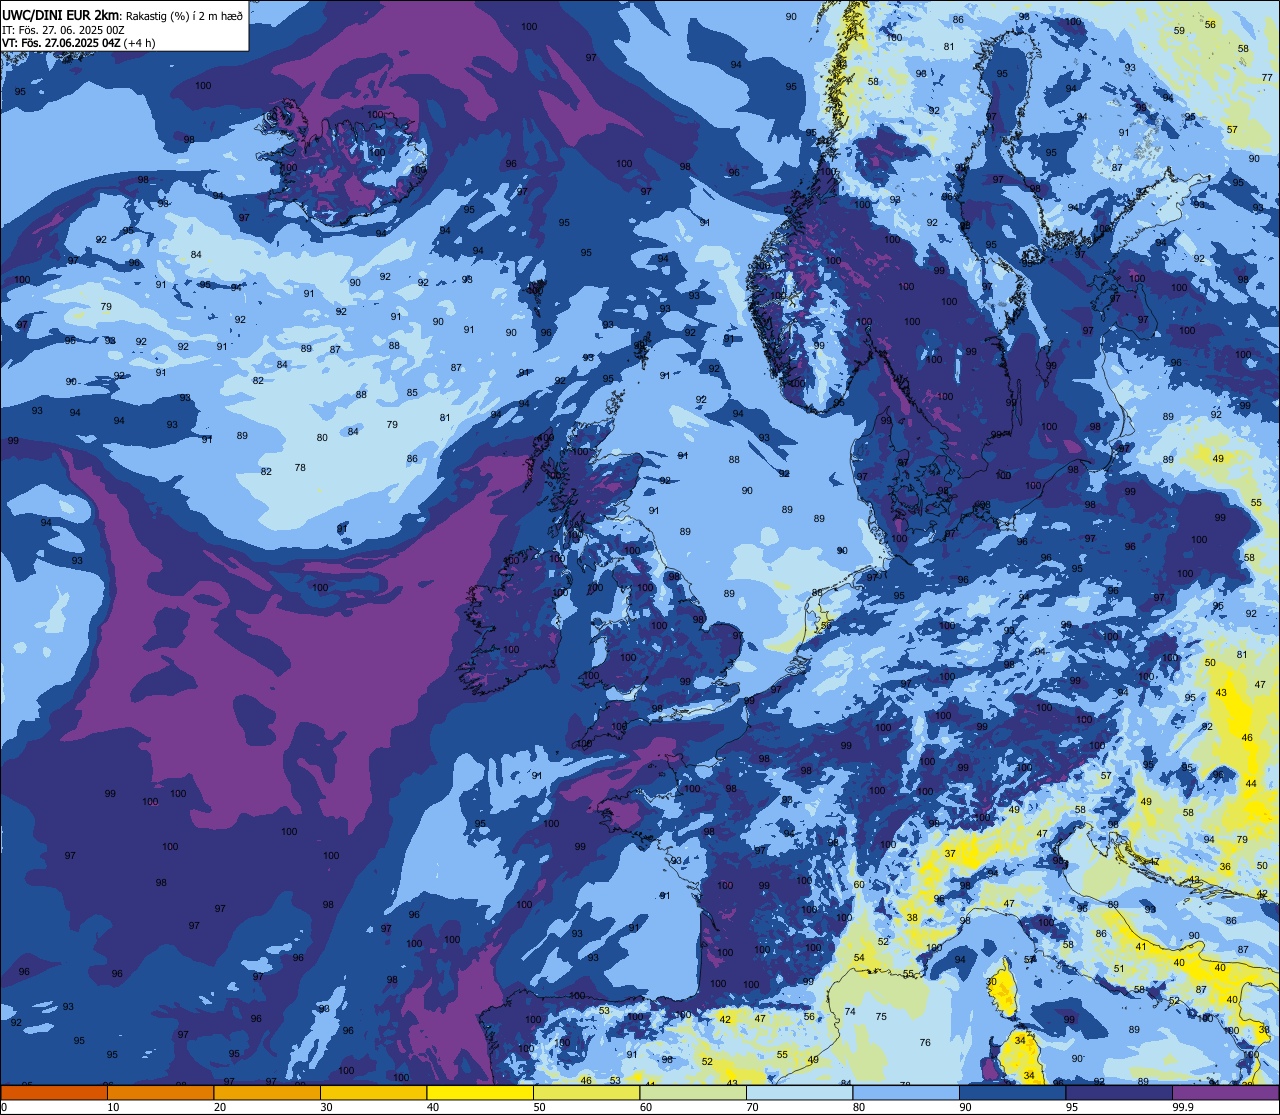The image size is (1280, 1115).
Task: Click the humidity value "51" on the map
Action: point(1119,969)
